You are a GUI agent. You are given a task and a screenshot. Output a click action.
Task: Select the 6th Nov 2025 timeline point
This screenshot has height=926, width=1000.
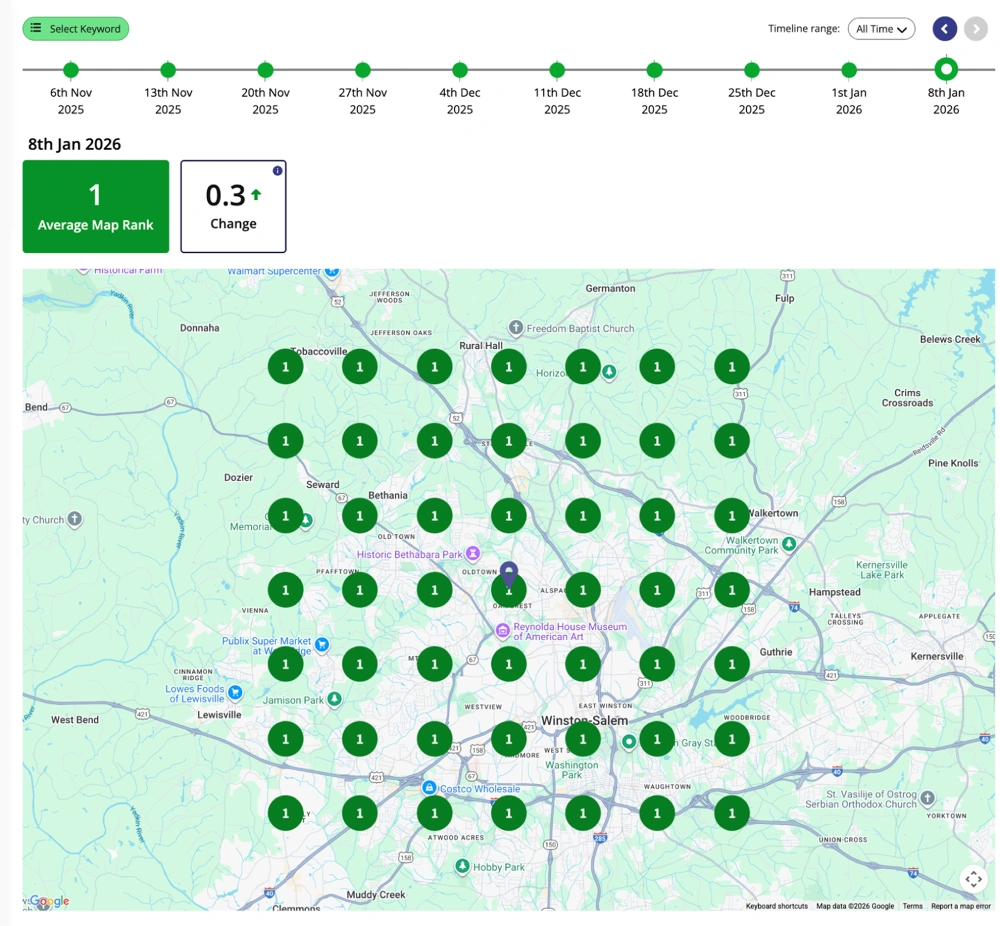click(x=71, y=70)
